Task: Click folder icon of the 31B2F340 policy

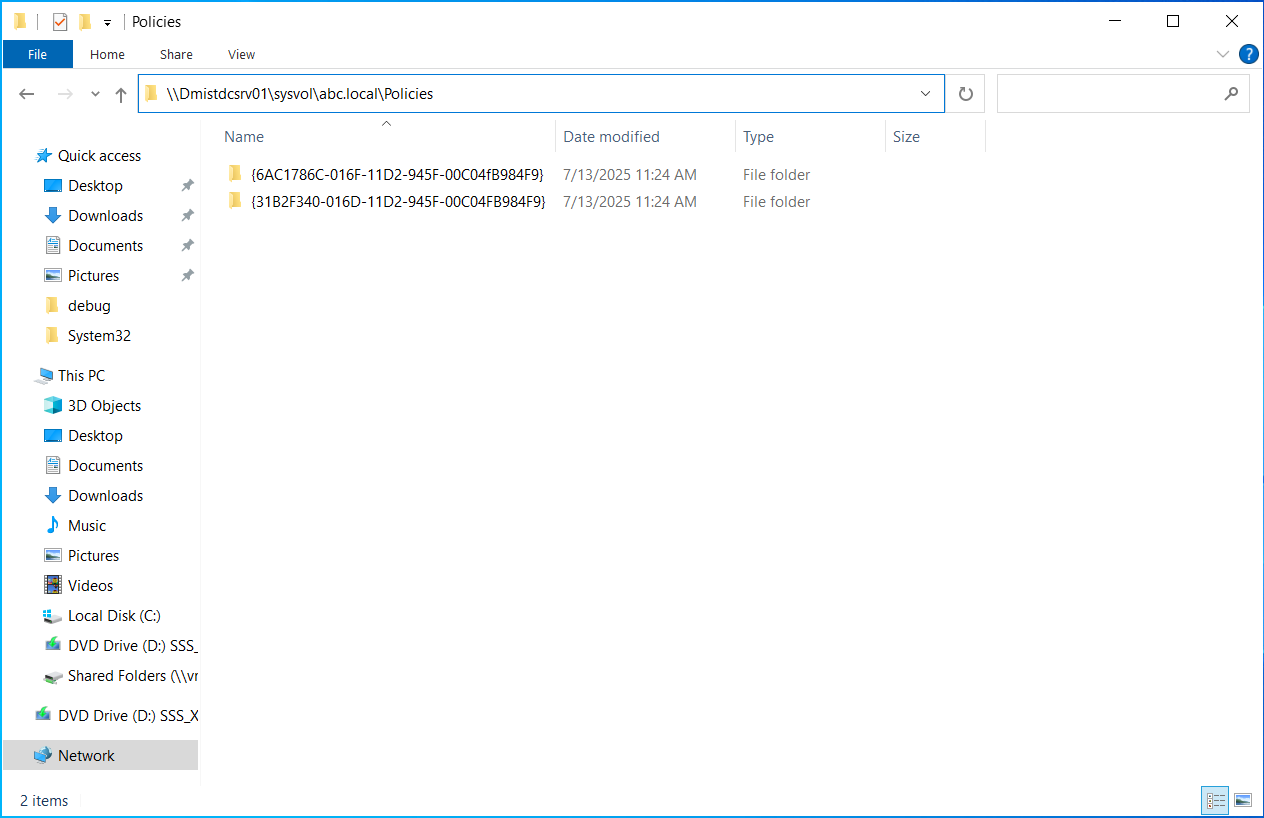Action: click(235, 200)
